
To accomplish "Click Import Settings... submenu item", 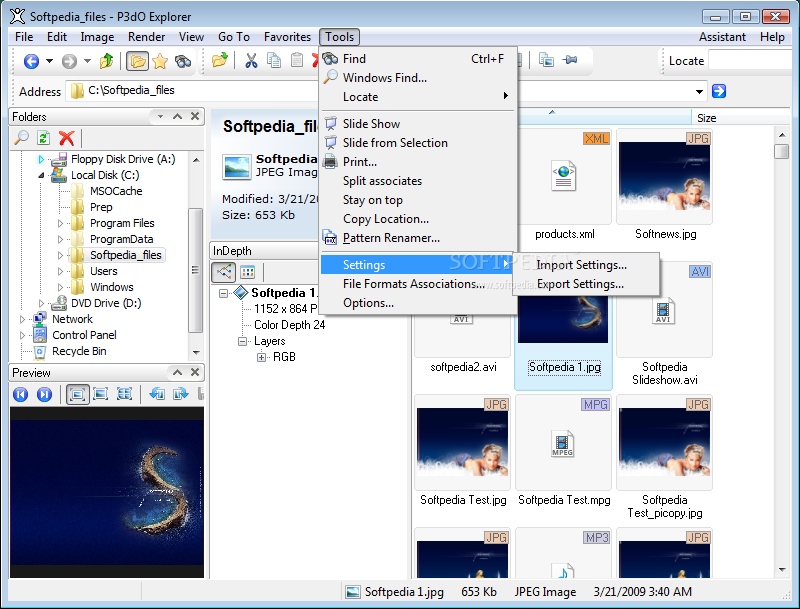I will pos(586,265).
